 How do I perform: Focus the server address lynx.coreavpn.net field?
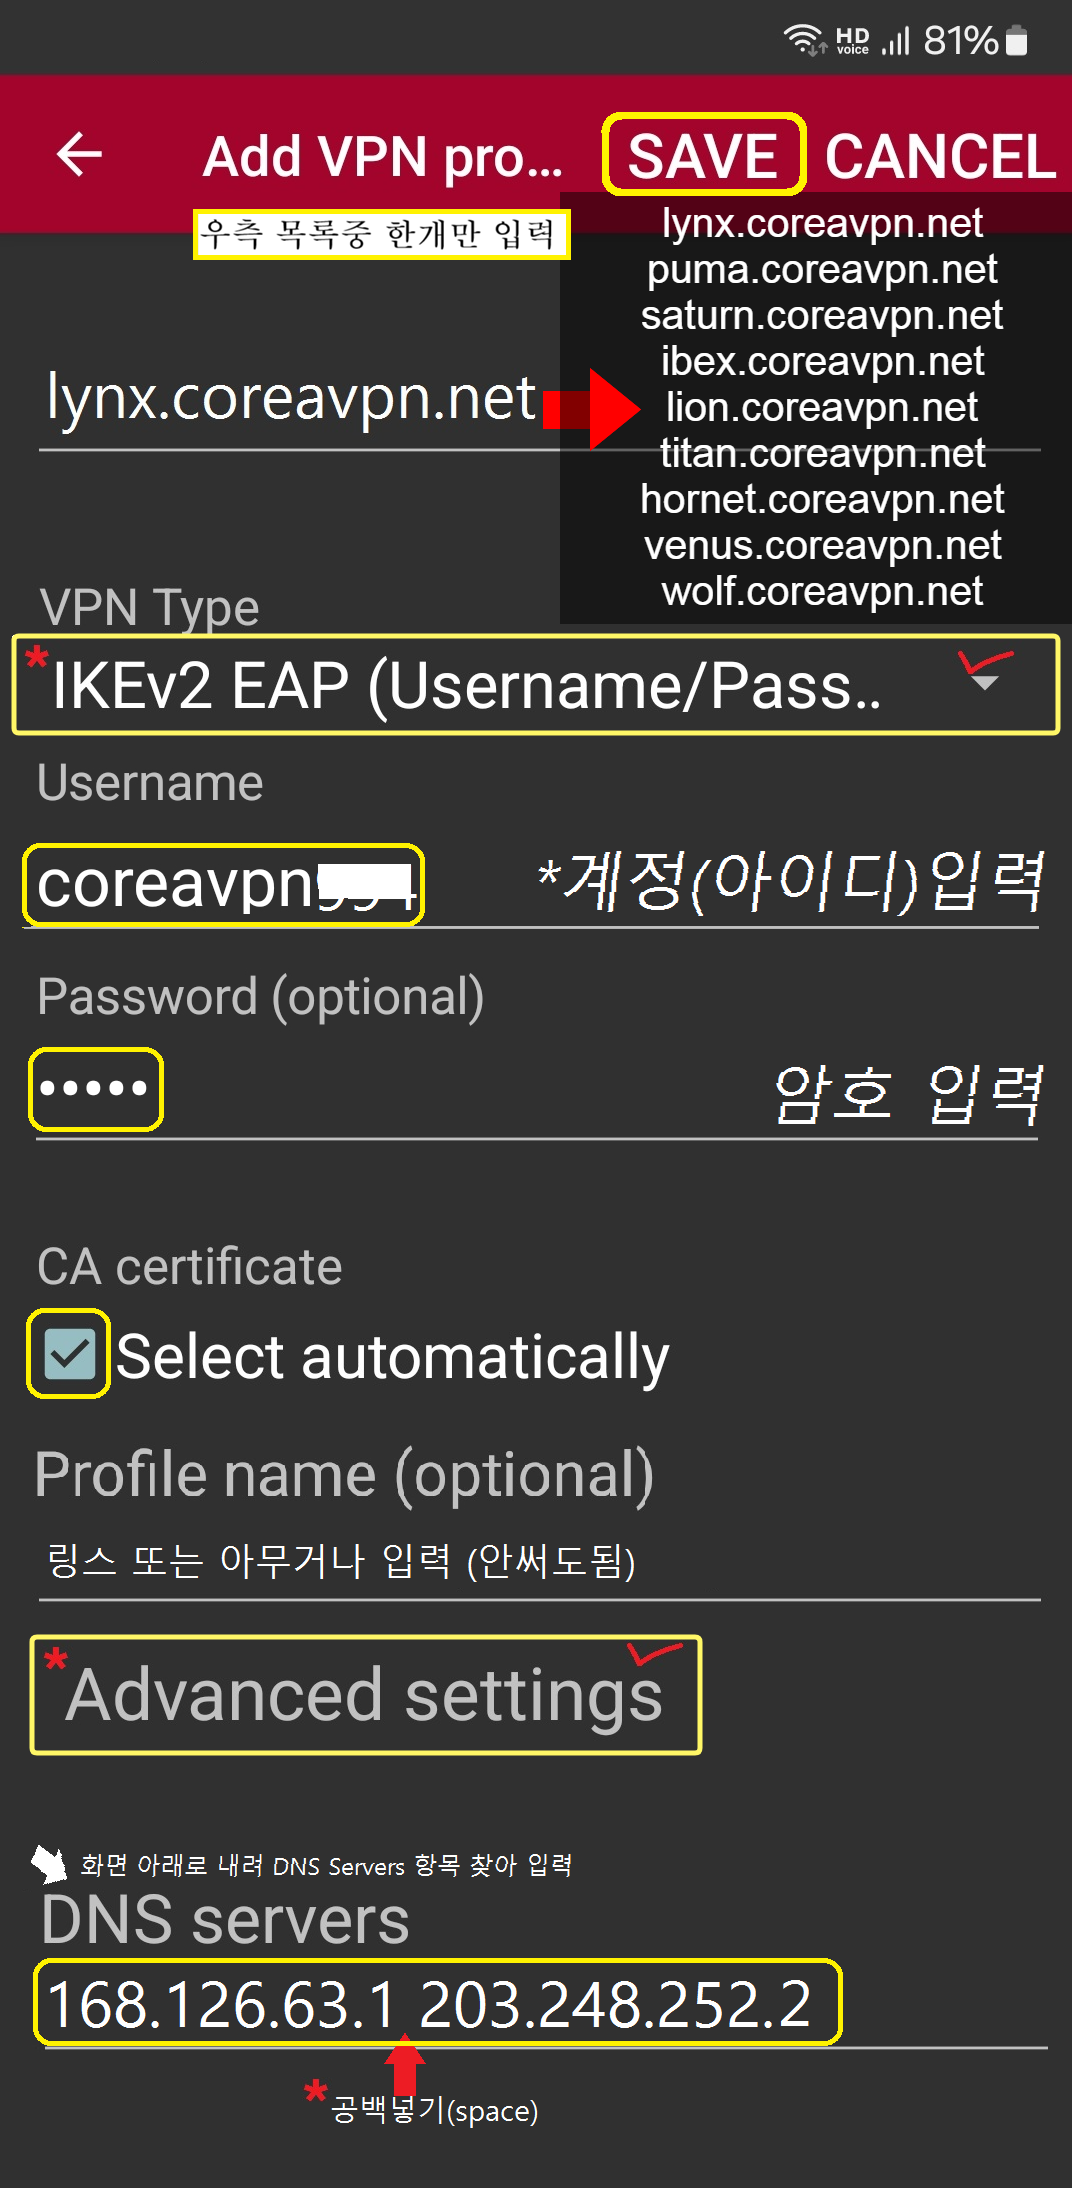290,400
